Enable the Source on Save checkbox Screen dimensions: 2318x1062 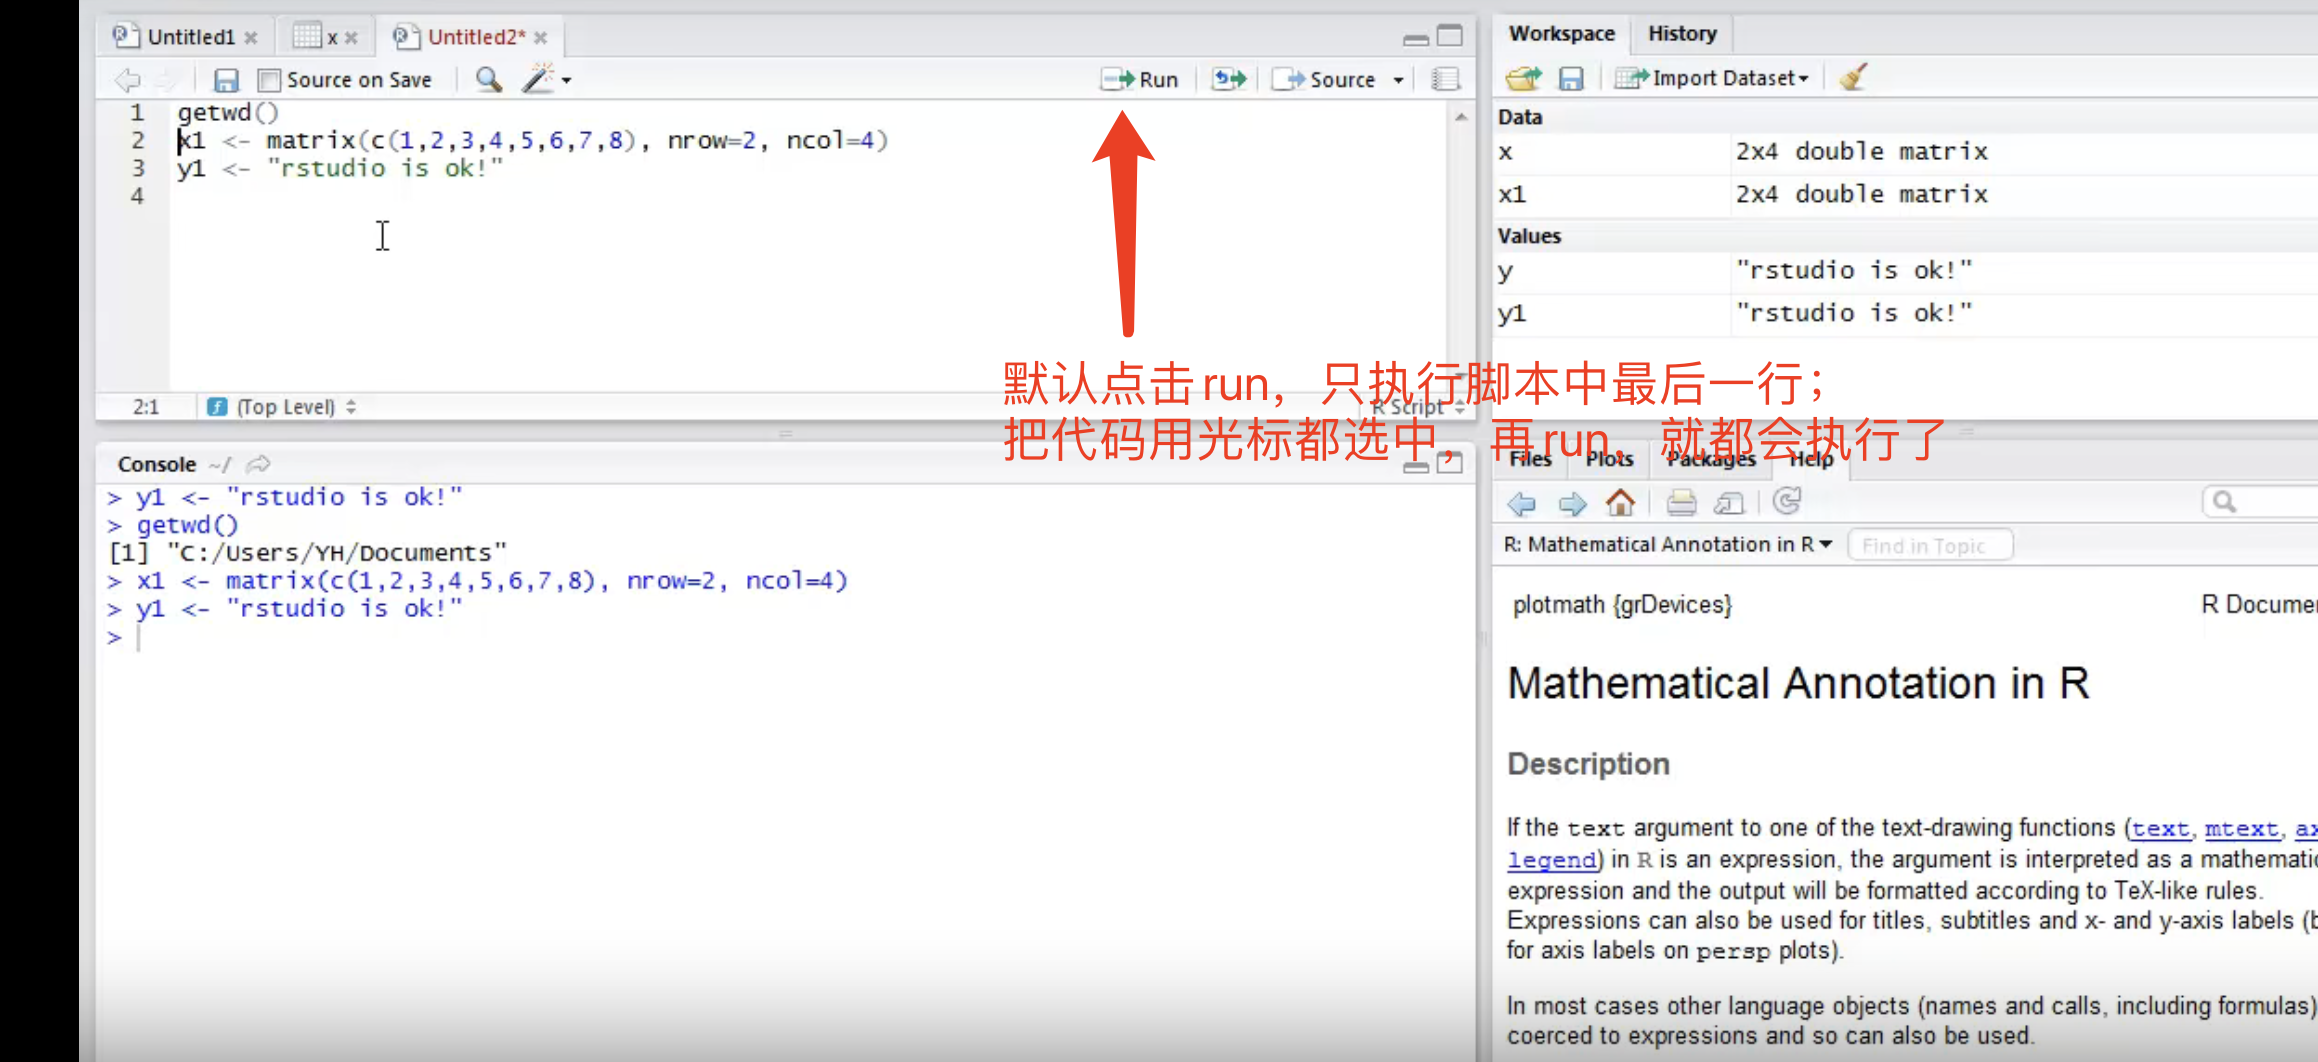click(268, 79)
